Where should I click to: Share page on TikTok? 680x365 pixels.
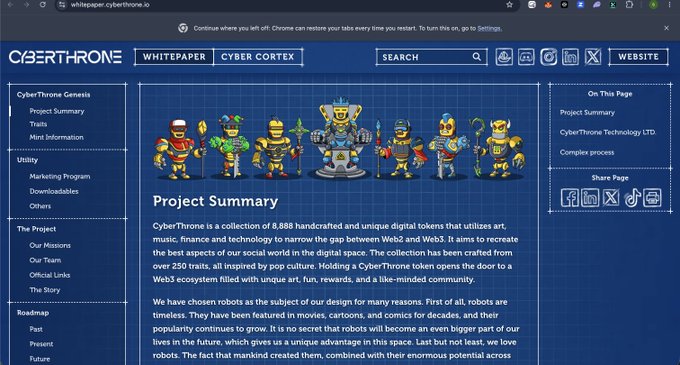[632, 198]
